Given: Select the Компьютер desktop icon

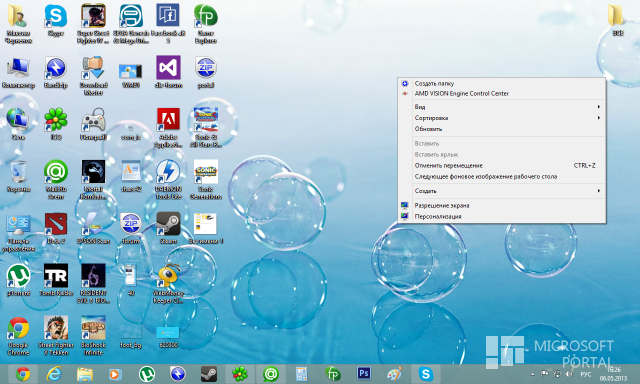Looking at the screenshot, I should 18,72.
